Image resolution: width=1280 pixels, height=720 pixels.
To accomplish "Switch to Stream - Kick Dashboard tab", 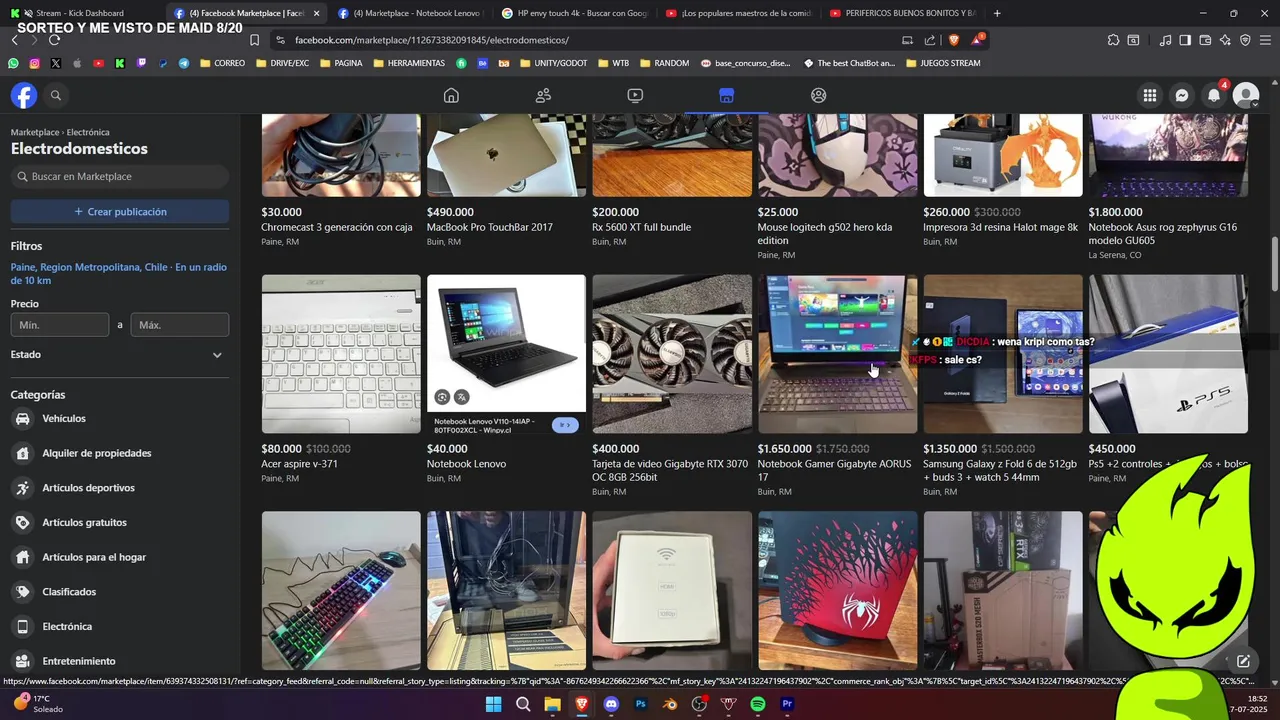I will click(80, 13).
